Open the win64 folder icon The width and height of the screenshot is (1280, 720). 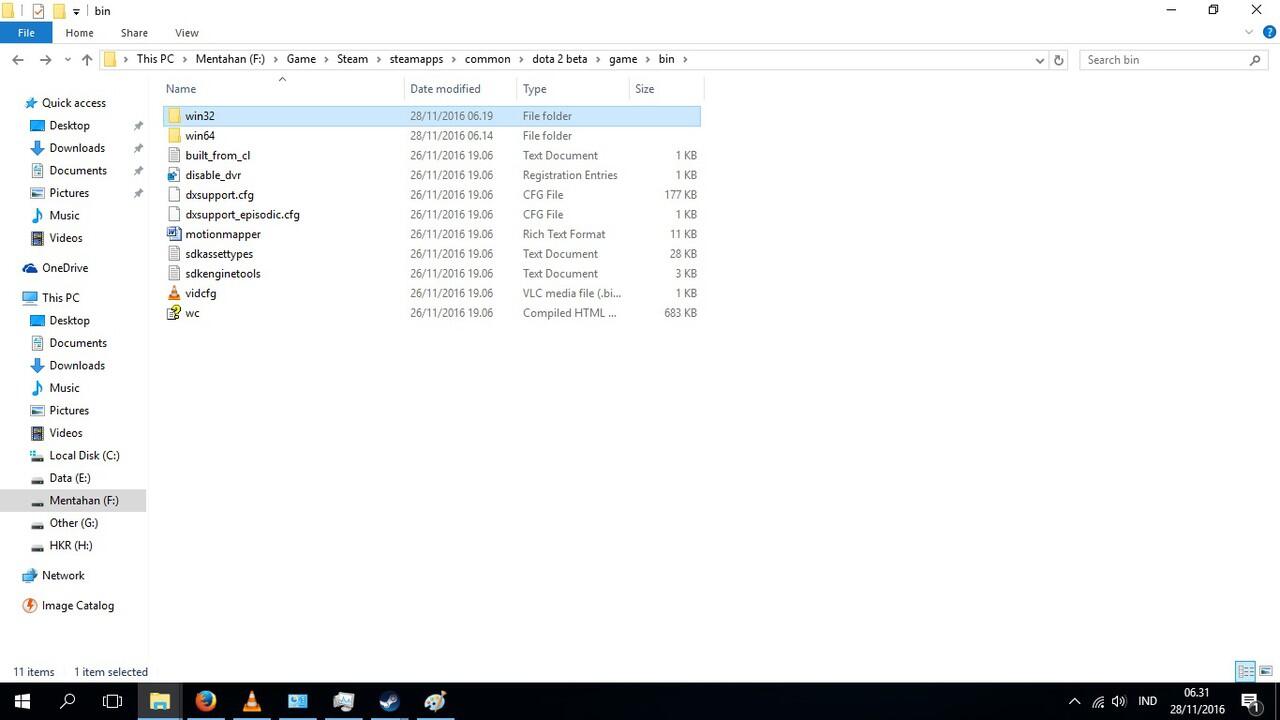point(174,136)
